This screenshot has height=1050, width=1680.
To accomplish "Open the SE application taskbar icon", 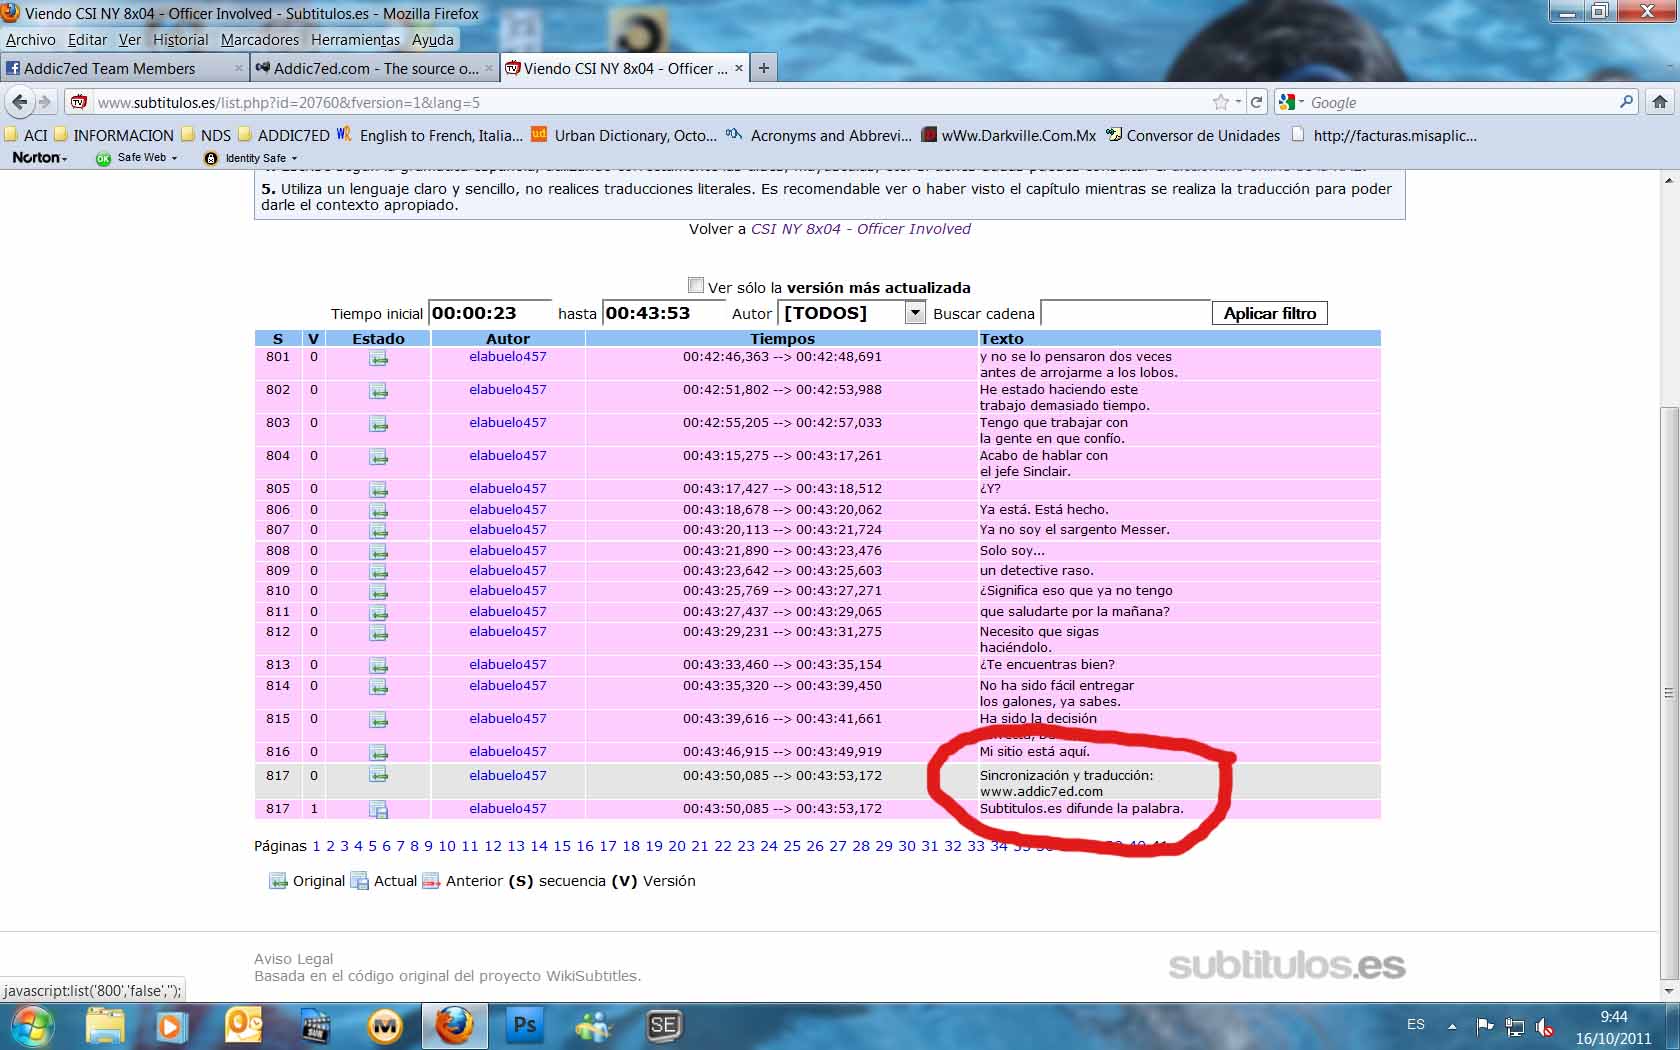I will [x=663, y=1026].
